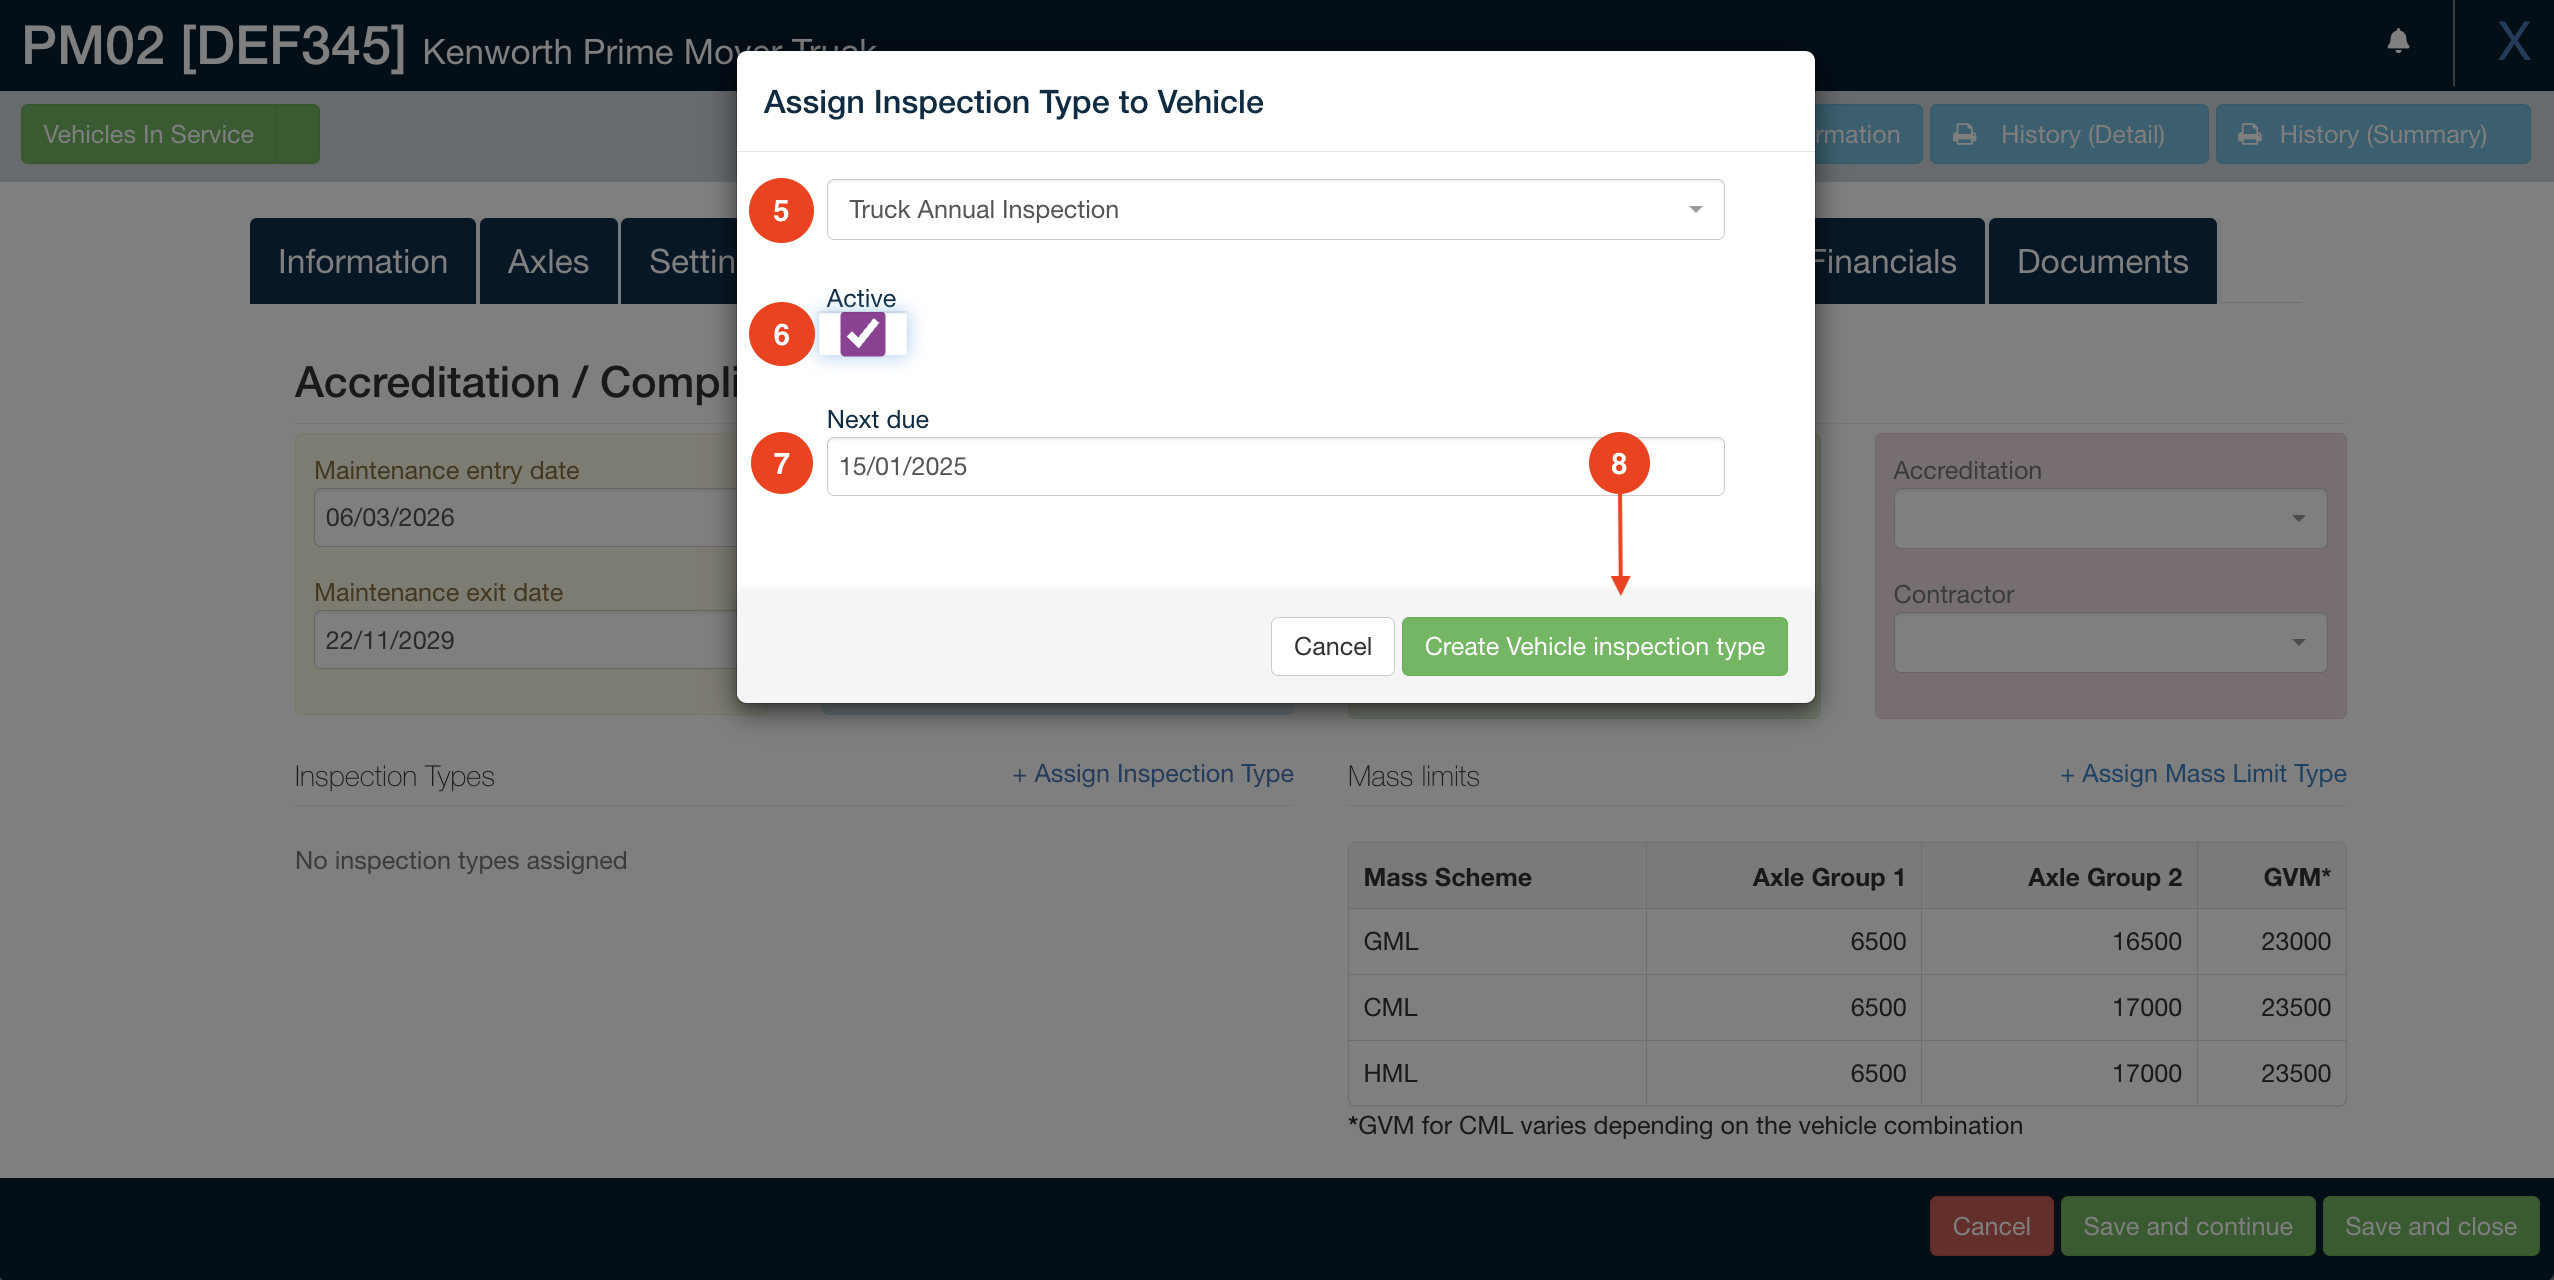The image size is (2554, 1280).
Task: Click the Assign Mass Limit Type link
Action: 2203,773
